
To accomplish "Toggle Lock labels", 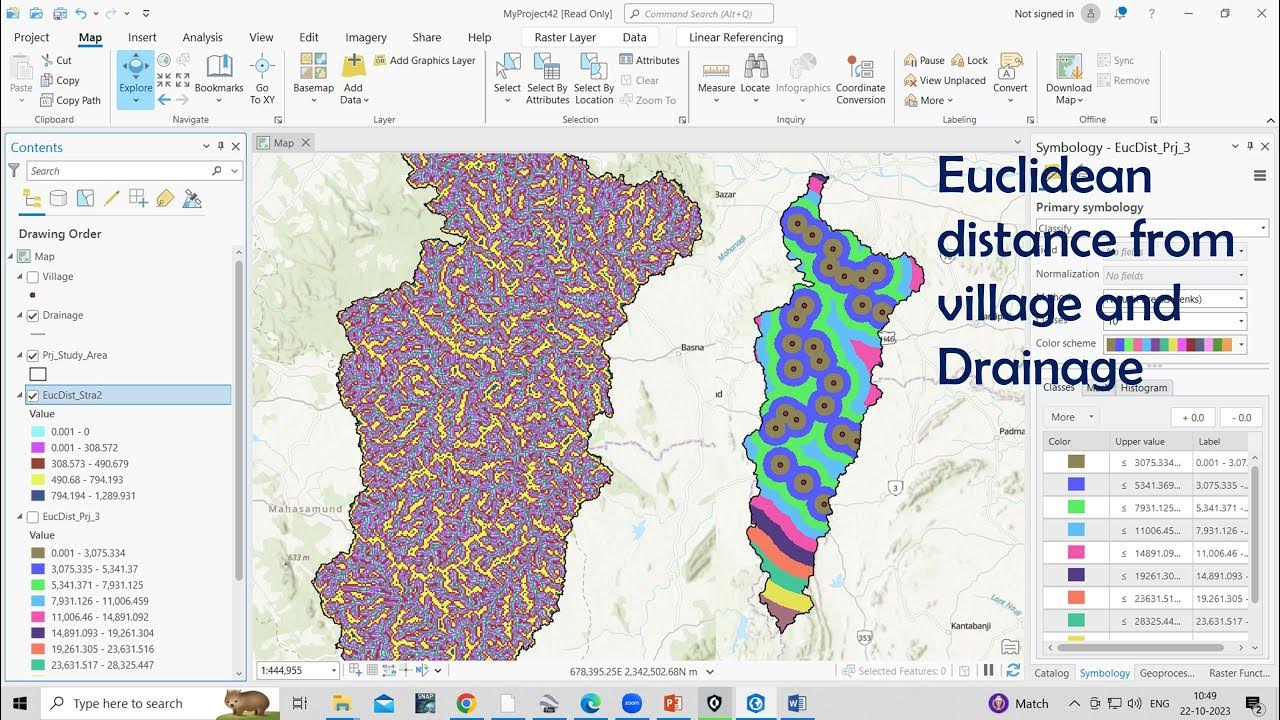I will pyautogui.click(x=969, y=60).
